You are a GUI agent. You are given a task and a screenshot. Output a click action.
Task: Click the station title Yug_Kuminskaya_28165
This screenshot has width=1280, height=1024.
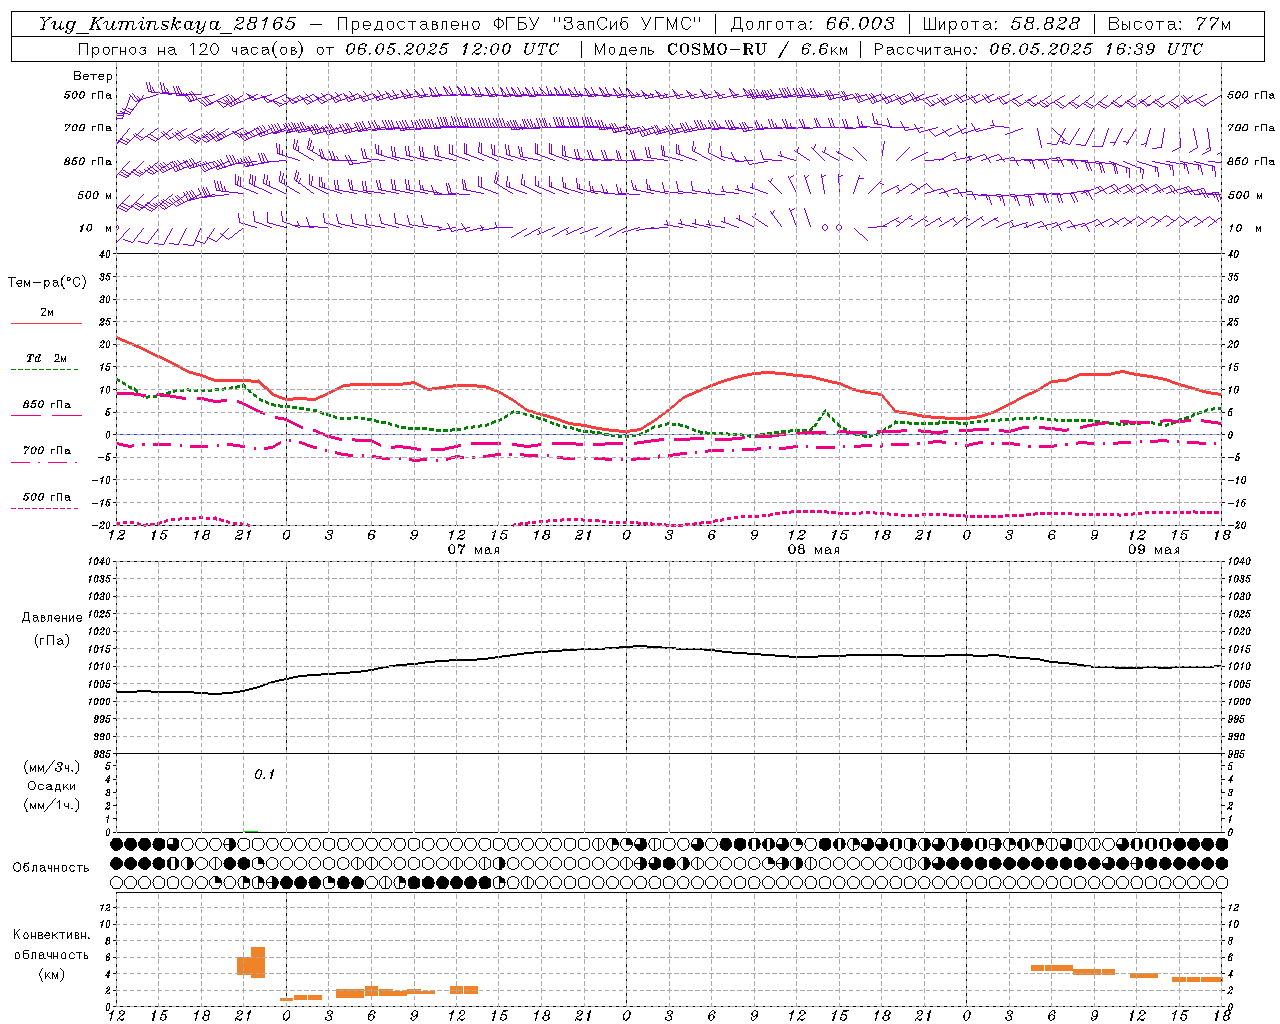click(167, 24)
